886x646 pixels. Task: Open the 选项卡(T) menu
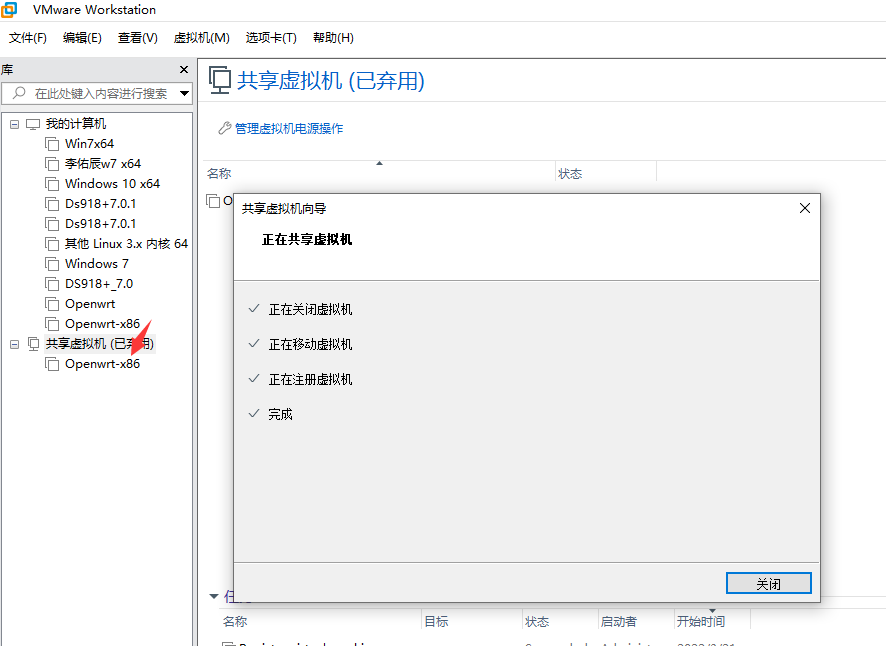(271, 38)
